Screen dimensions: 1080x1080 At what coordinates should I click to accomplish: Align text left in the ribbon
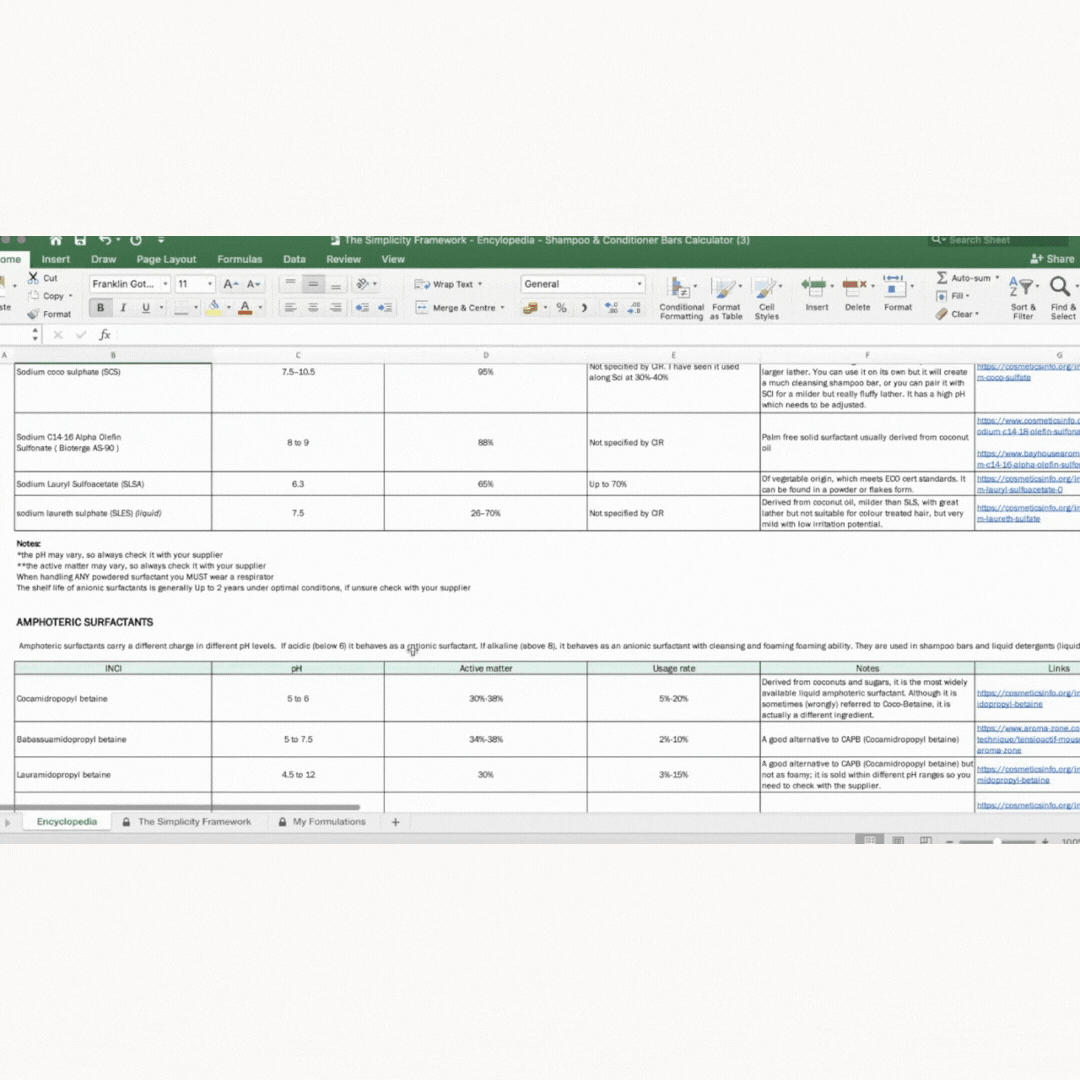tap(291, 308)
